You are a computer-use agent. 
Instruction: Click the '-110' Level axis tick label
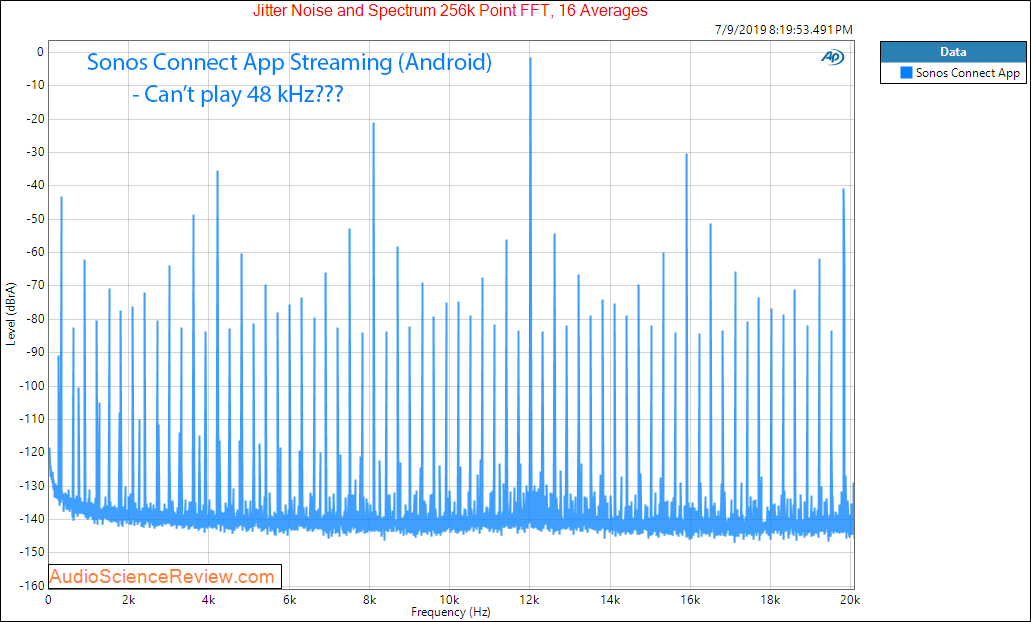click(x=31, y=419)
